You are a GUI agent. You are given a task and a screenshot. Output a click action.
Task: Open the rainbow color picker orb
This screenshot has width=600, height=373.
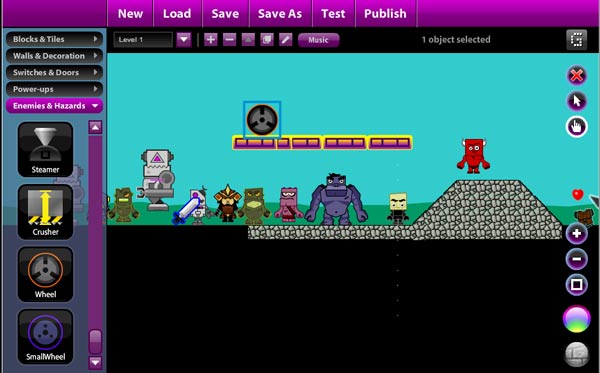(577, 319)
